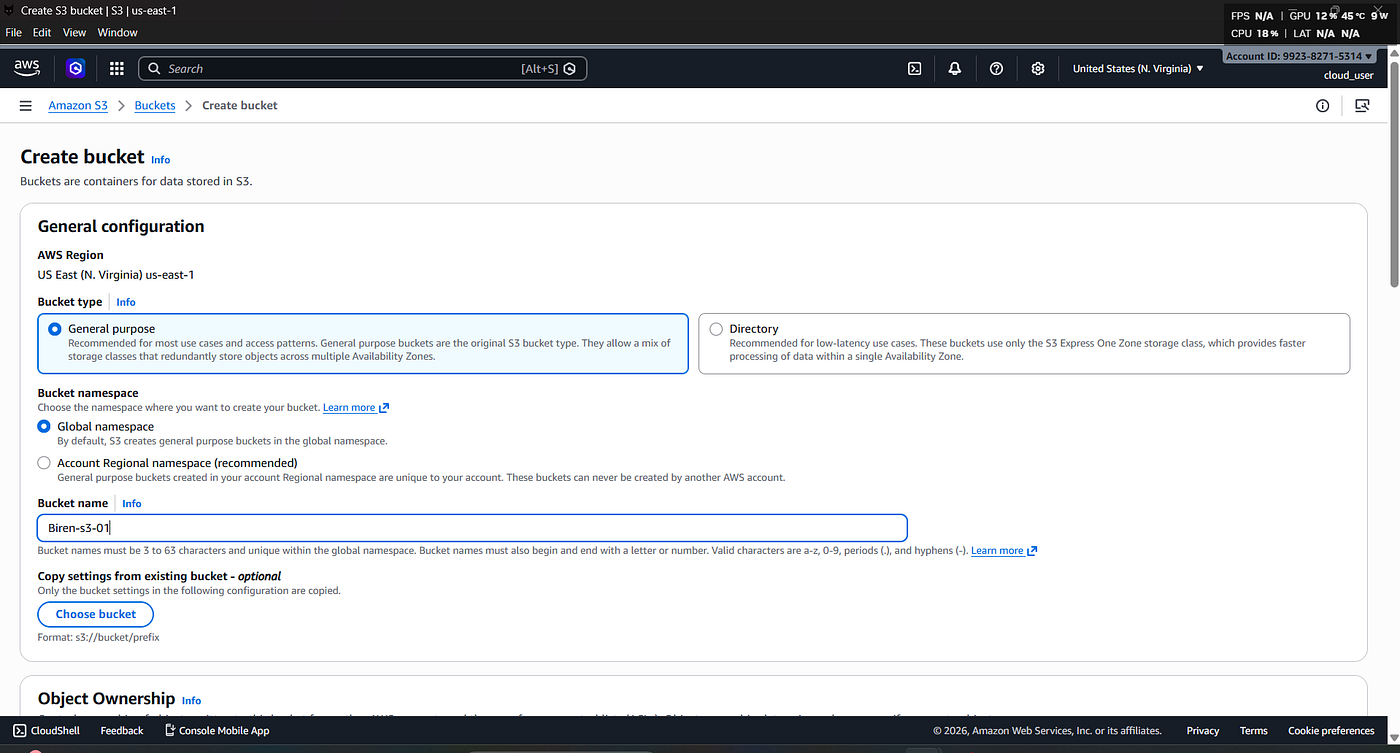Open the United States (N. Virginia) region dropdown
The width and height of the screenshot is (1400, 753).
tap(1138, 69)
